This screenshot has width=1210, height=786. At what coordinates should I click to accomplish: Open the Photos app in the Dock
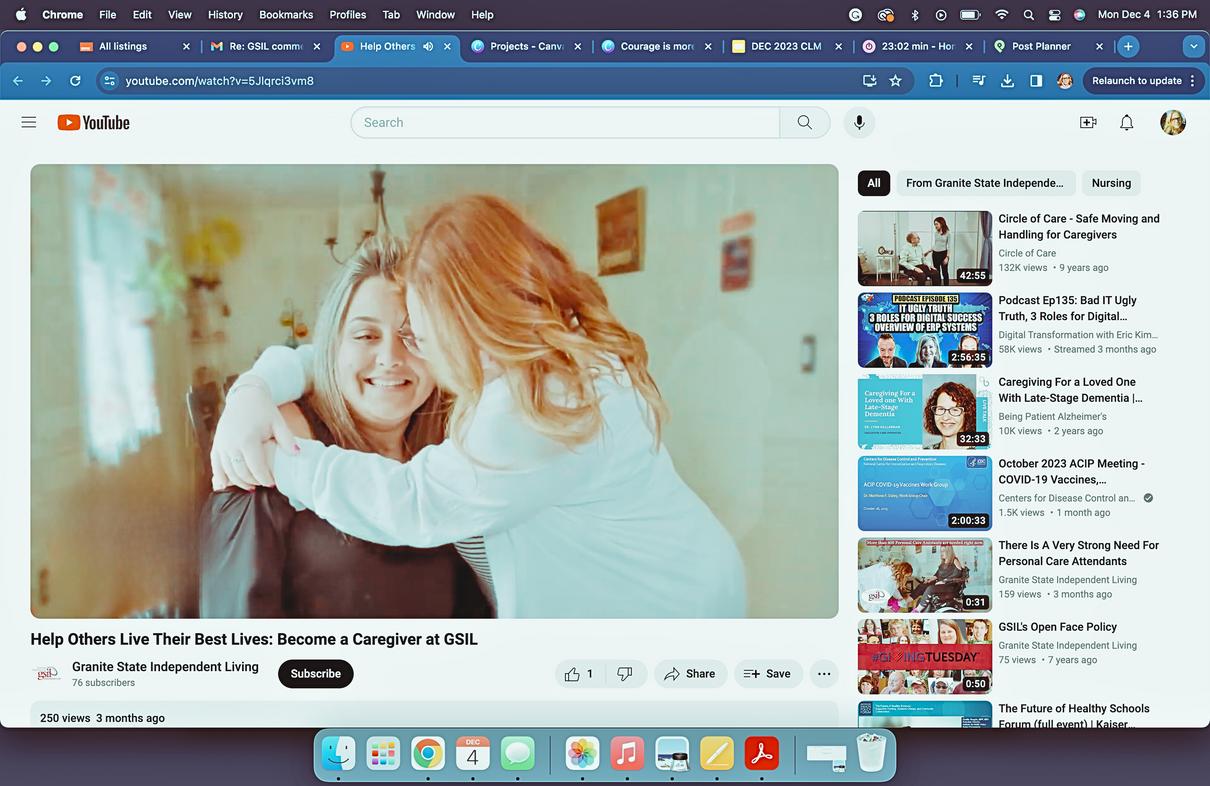click(582, 754)
